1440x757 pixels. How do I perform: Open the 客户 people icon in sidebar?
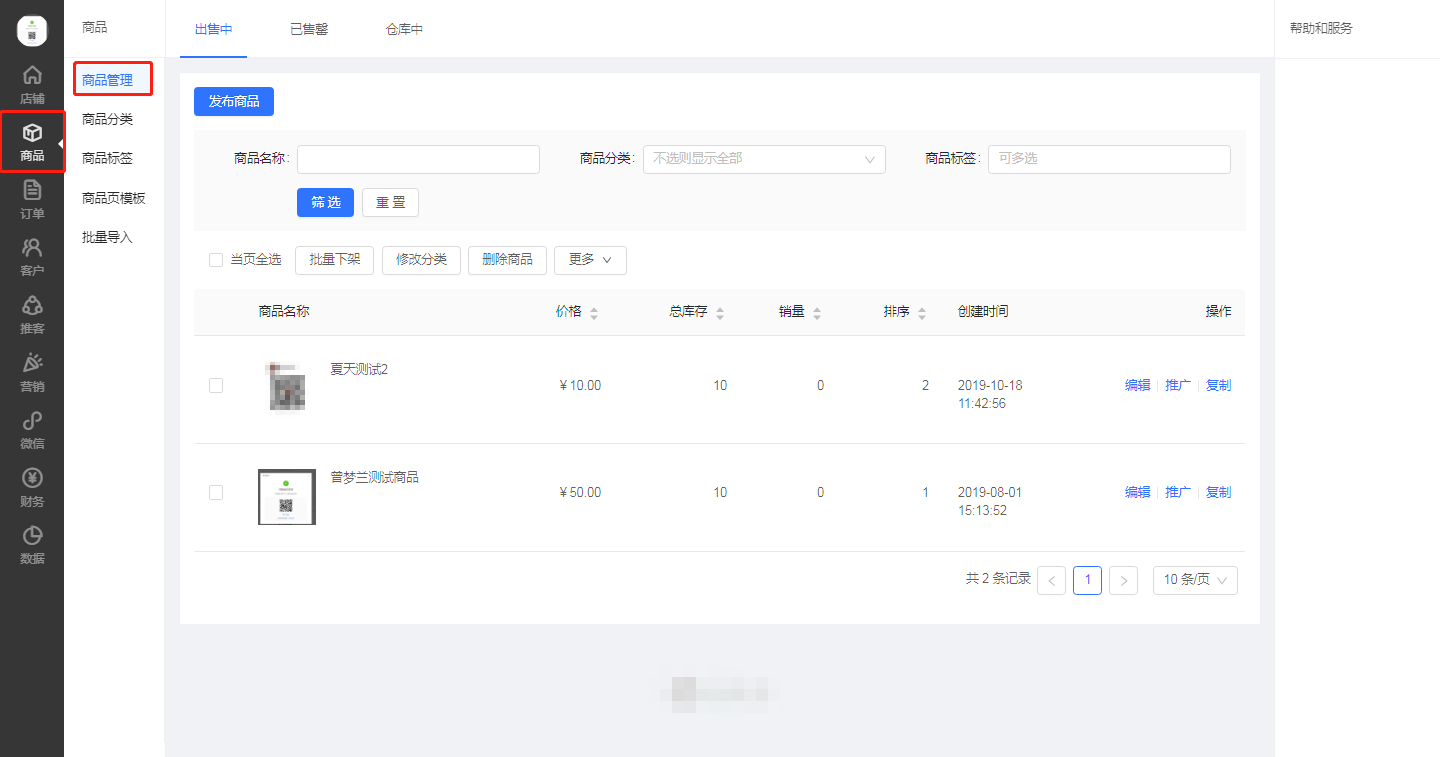pyautogui.click(x=32, y=248)
